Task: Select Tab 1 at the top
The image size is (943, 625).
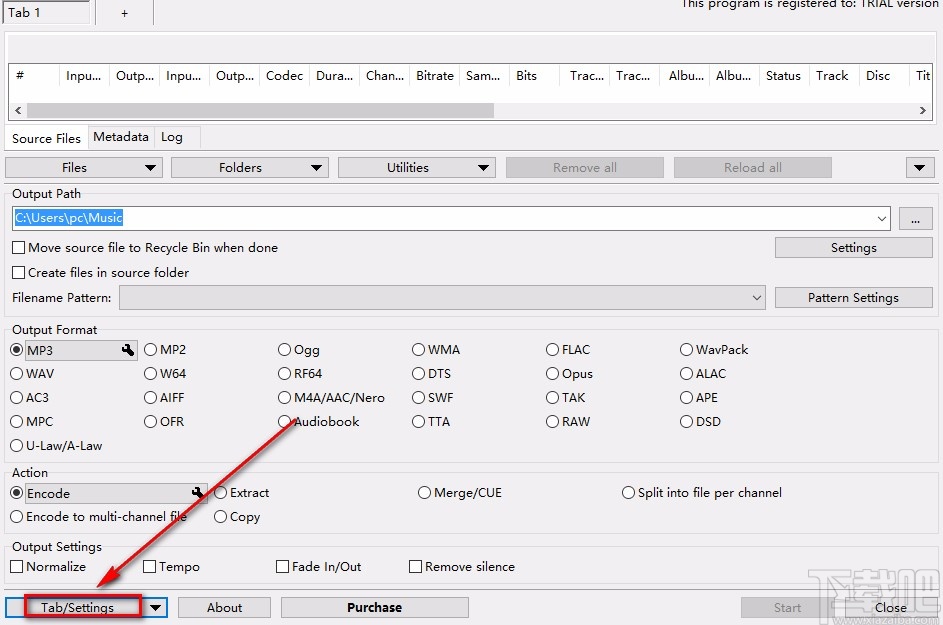Action: tap(47, 13)
